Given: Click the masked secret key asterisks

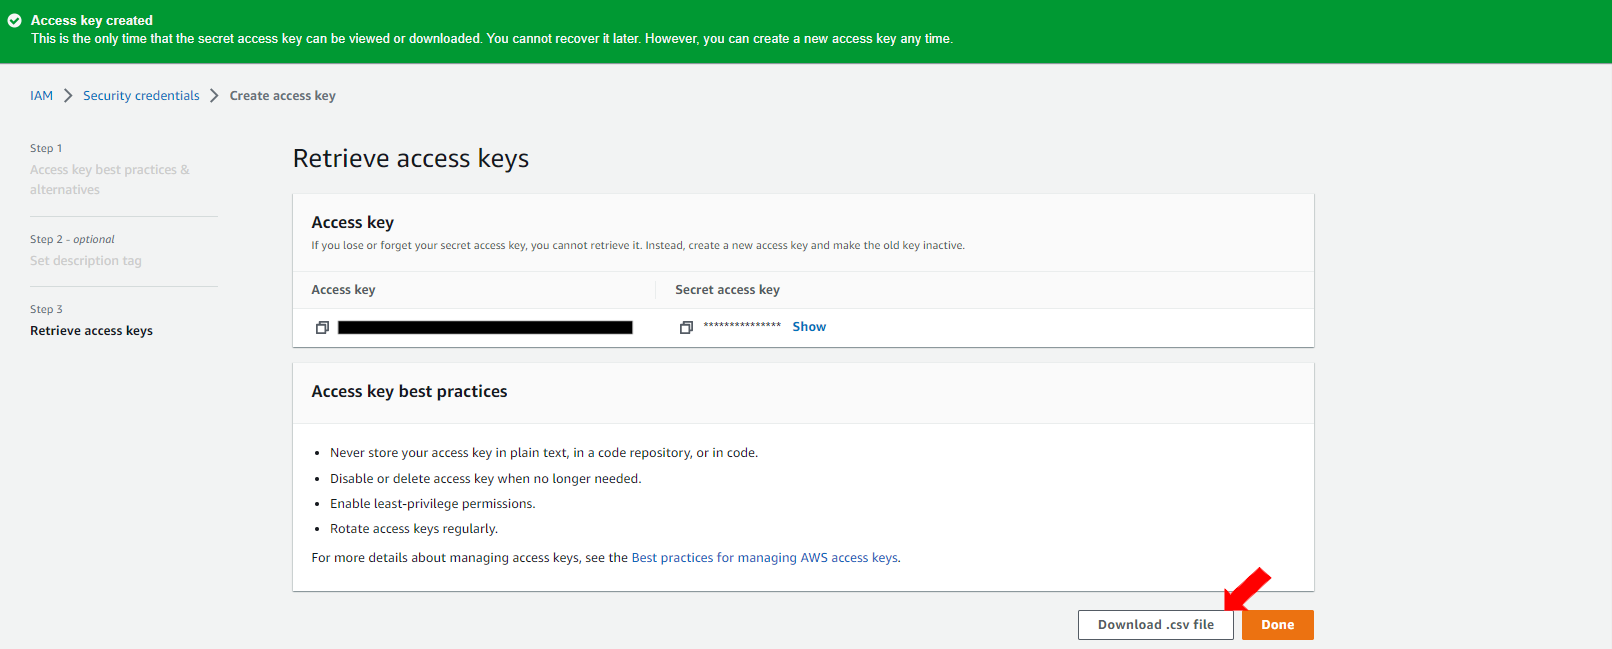Looking at the screenshot, I should click(741, 327).
